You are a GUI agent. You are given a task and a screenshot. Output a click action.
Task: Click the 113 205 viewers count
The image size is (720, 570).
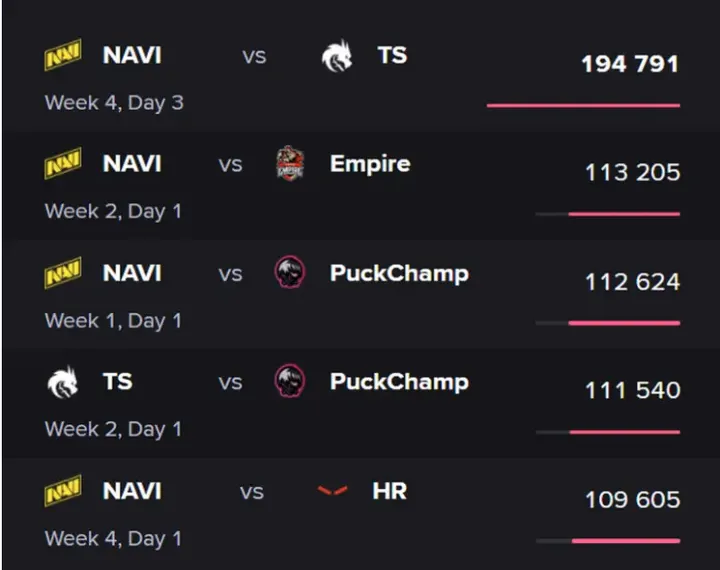tap(633, 173)
